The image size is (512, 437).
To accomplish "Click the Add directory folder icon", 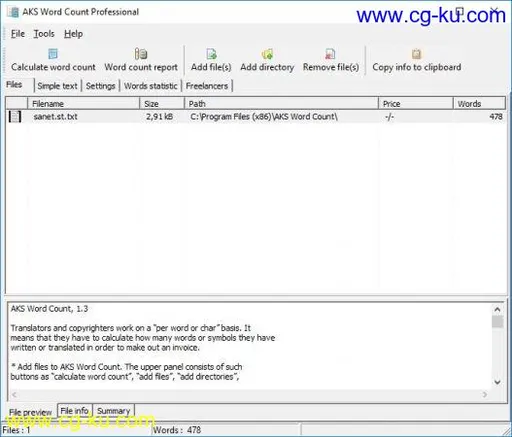I will click(267, 54).
